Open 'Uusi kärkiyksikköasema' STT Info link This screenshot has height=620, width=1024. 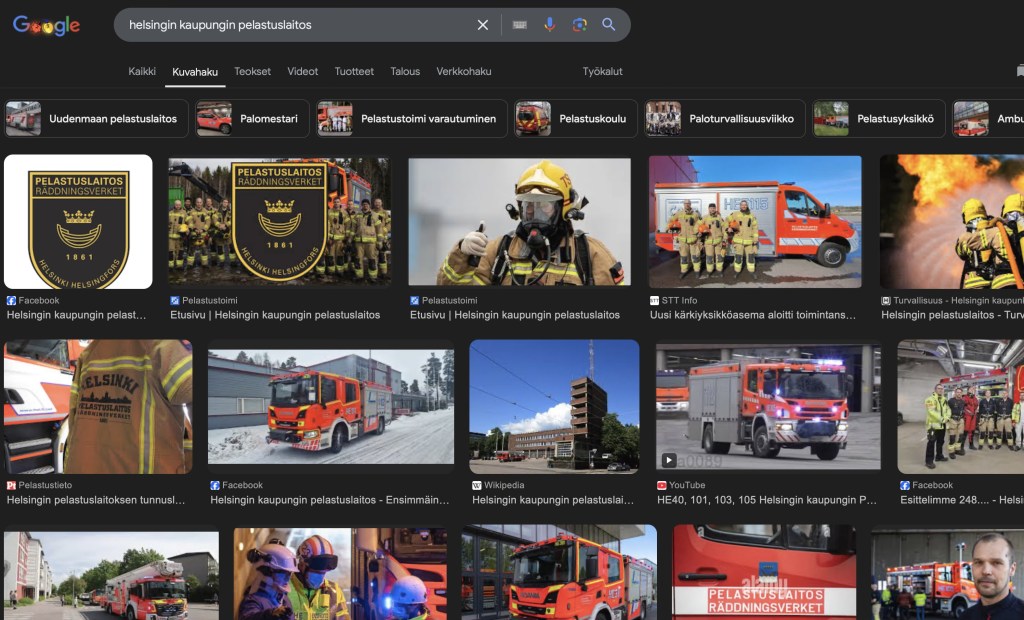coord(752,315)
